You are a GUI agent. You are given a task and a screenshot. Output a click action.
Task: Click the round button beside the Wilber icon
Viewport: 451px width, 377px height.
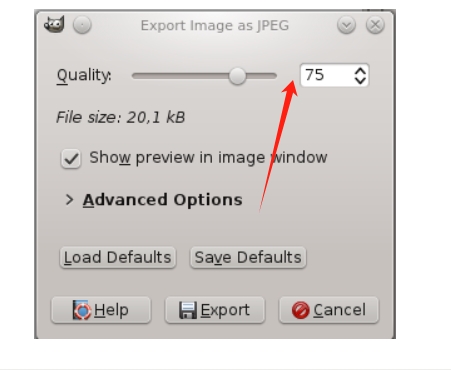point(82,25)
